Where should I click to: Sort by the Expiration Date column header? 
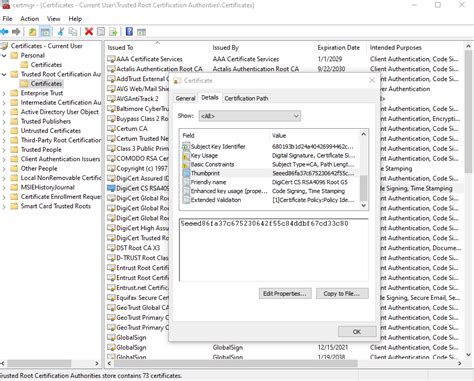[339, 48]
